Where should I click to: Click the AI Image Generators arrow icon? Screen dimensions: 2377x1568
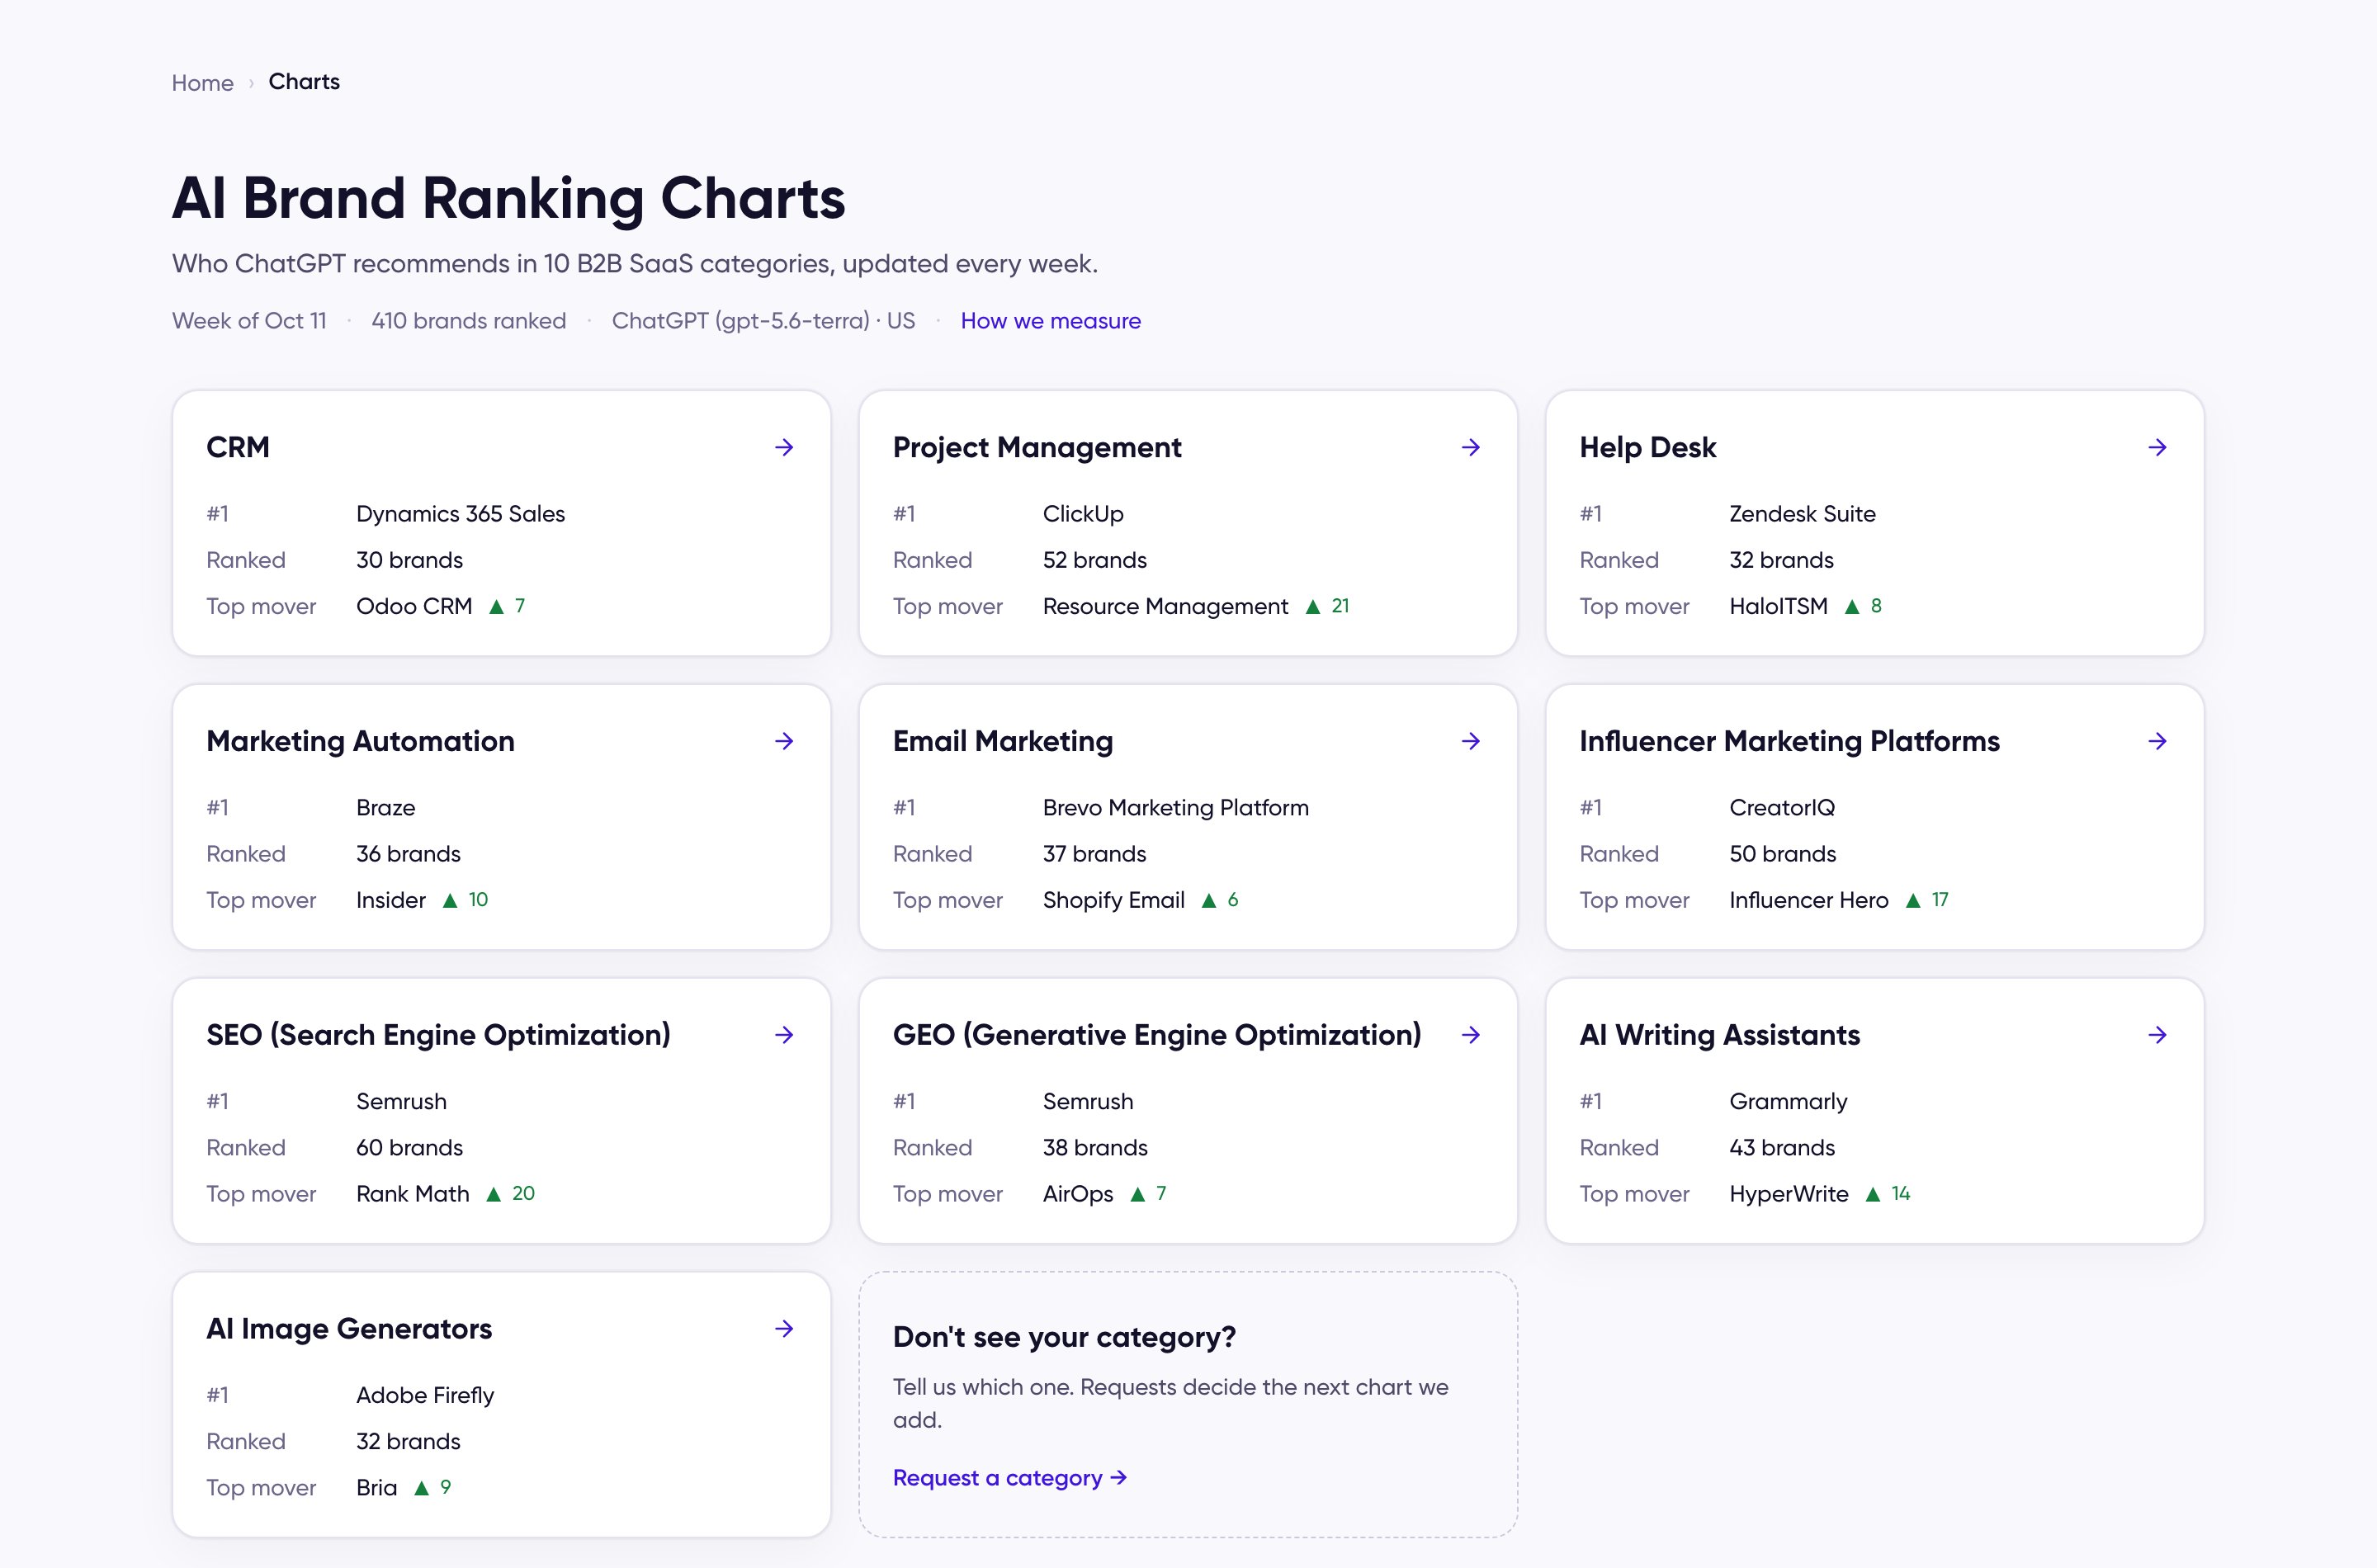tap(784, 1329)
